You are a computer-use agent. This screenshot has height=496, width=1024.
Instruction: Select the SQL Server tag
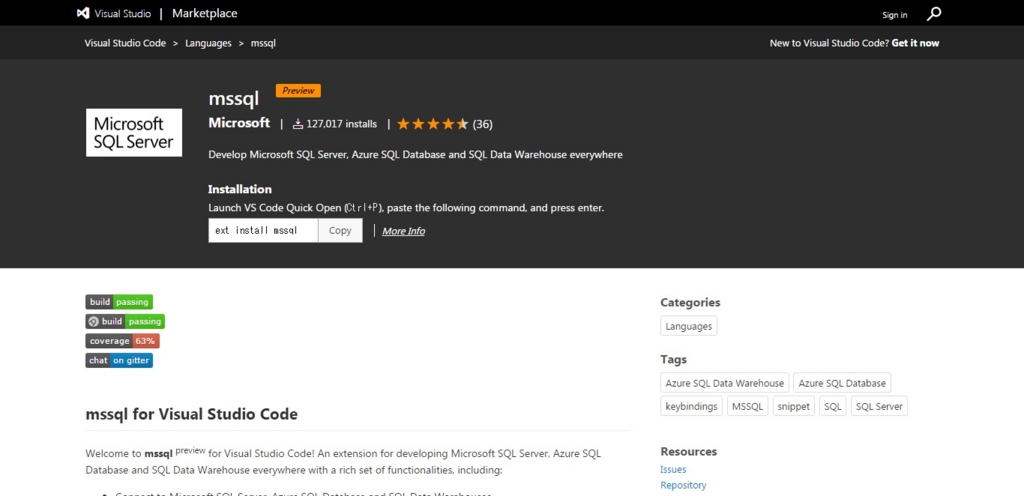[x=879, y=406]
